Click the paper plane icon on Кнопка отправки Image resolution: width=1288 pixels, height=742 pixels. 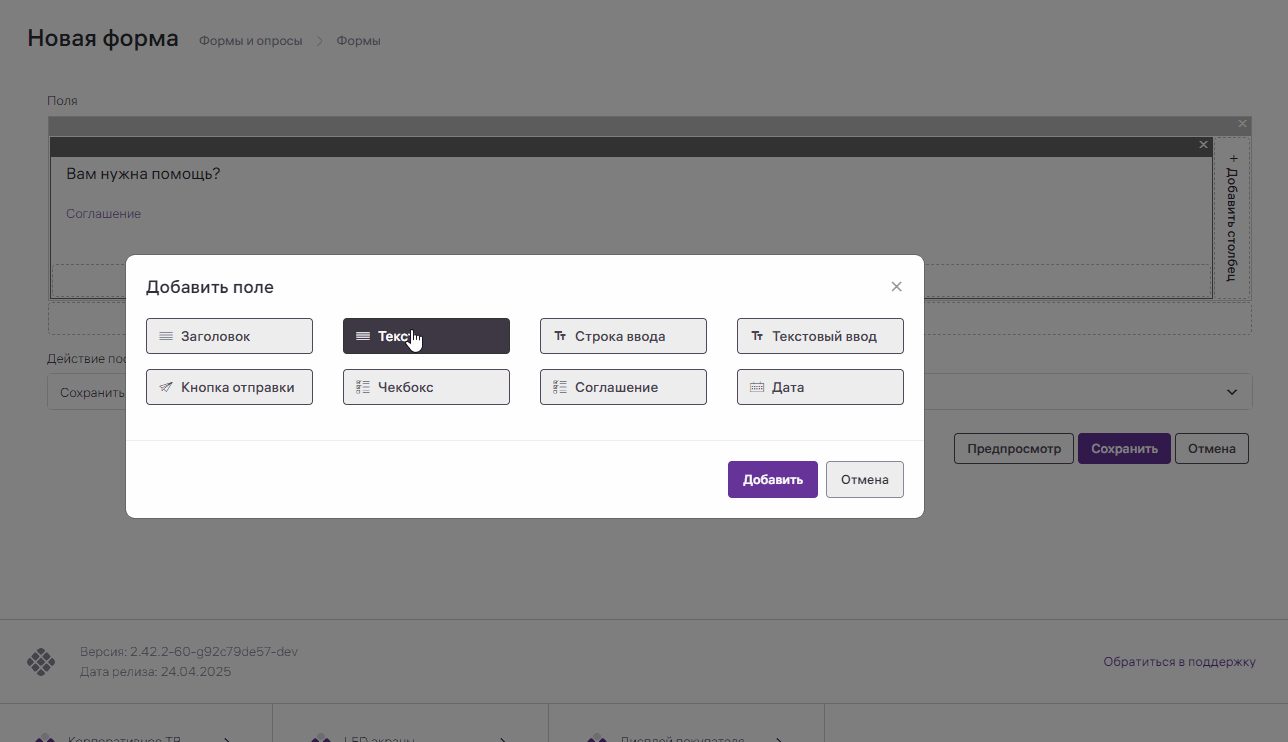coord(166,387)
